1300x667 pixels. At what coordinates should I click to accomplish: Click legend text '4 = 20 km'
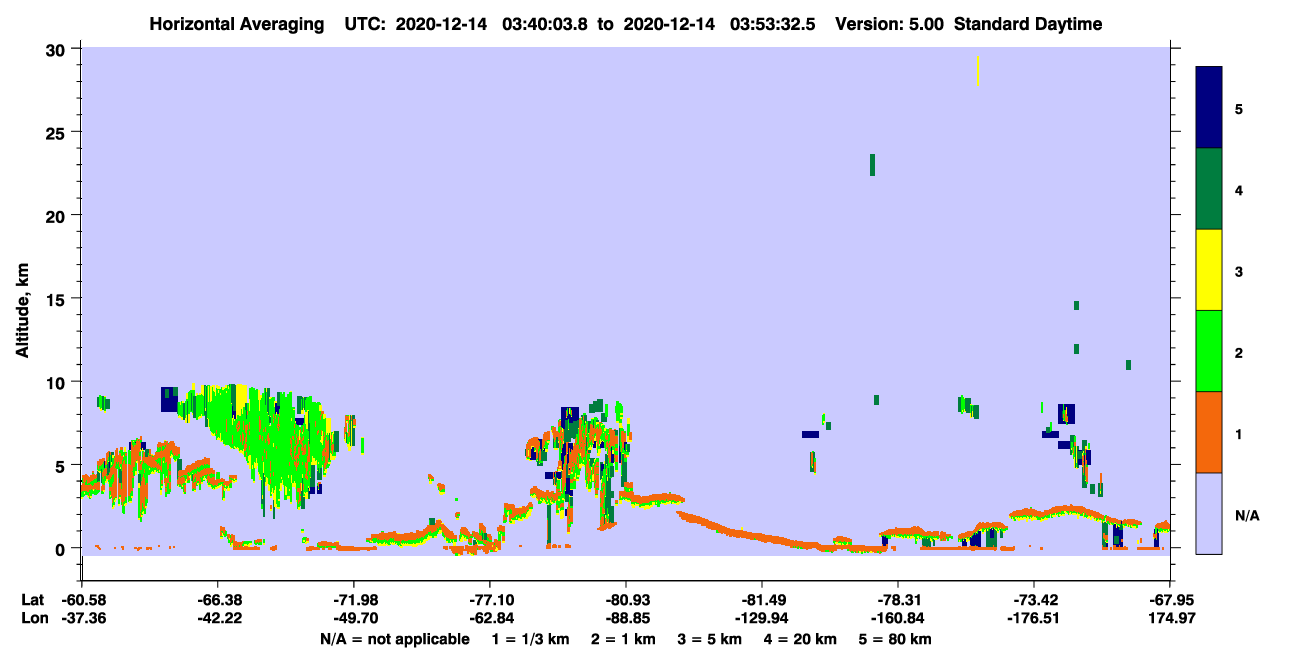(x=801, y=639)
